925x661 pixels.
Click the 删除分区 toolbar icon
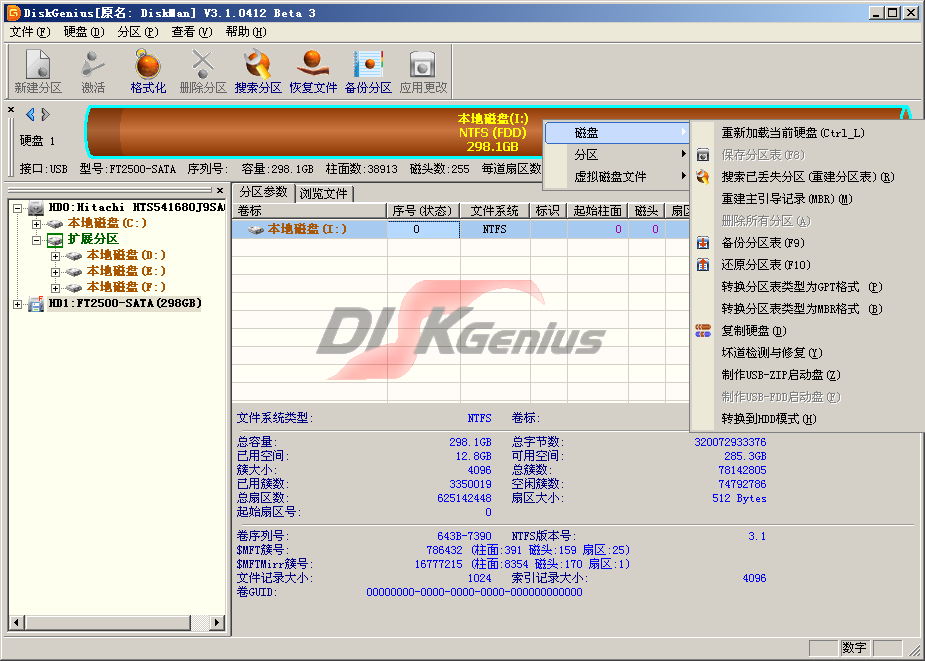click(202, 71)
